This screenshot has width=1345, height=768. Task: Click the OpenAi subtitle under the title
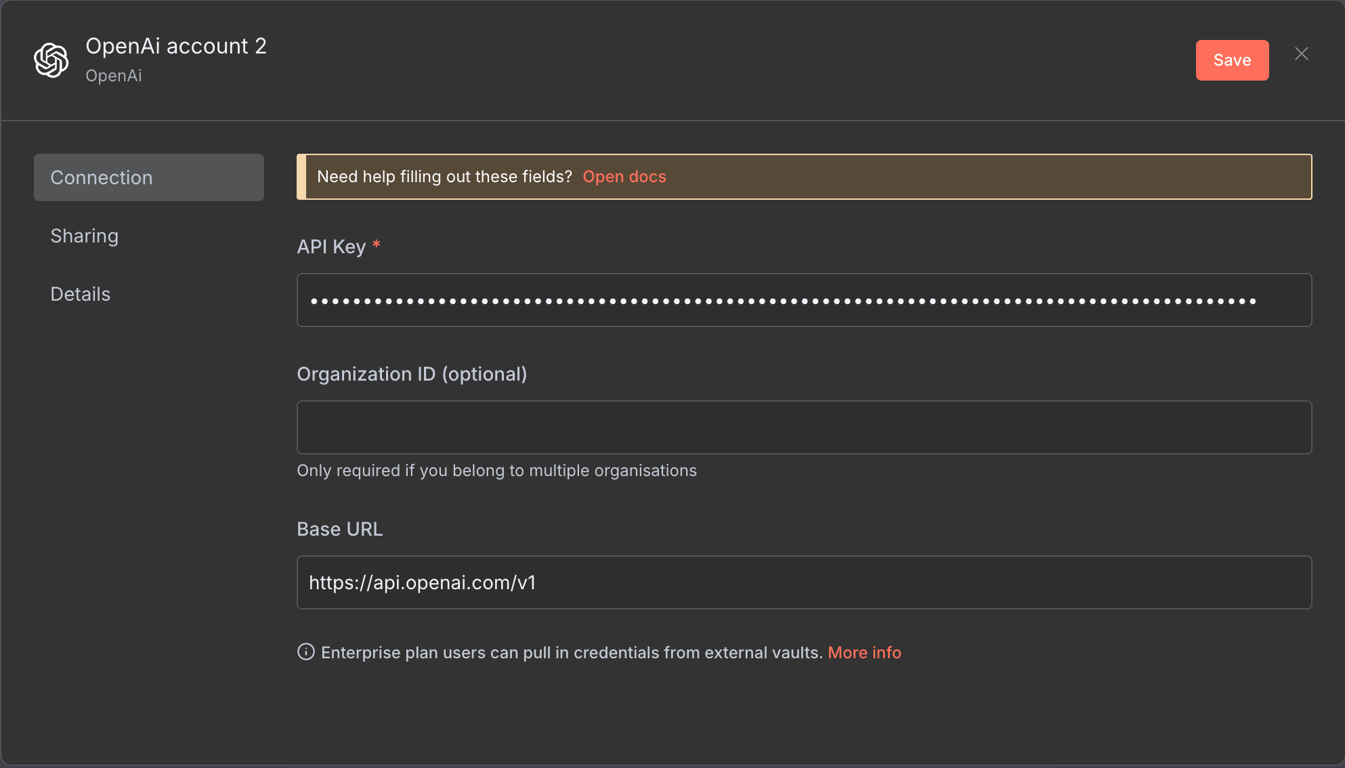coord(113,75)
